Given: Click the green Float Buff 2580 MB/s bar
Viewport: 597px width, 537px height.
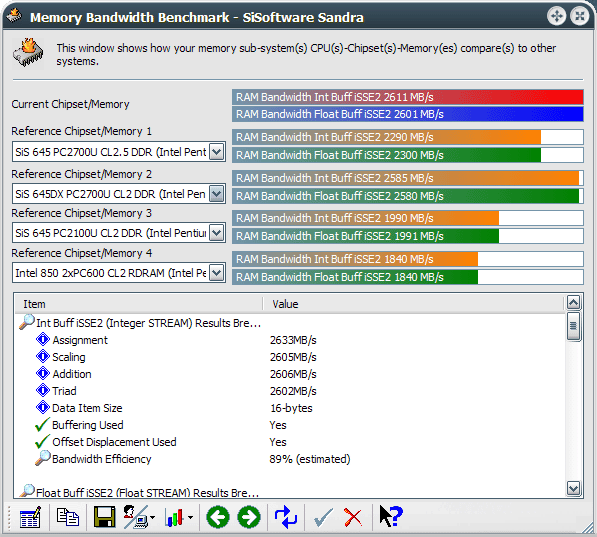Looking at the screenshot, I should click(x=408, y=196).
